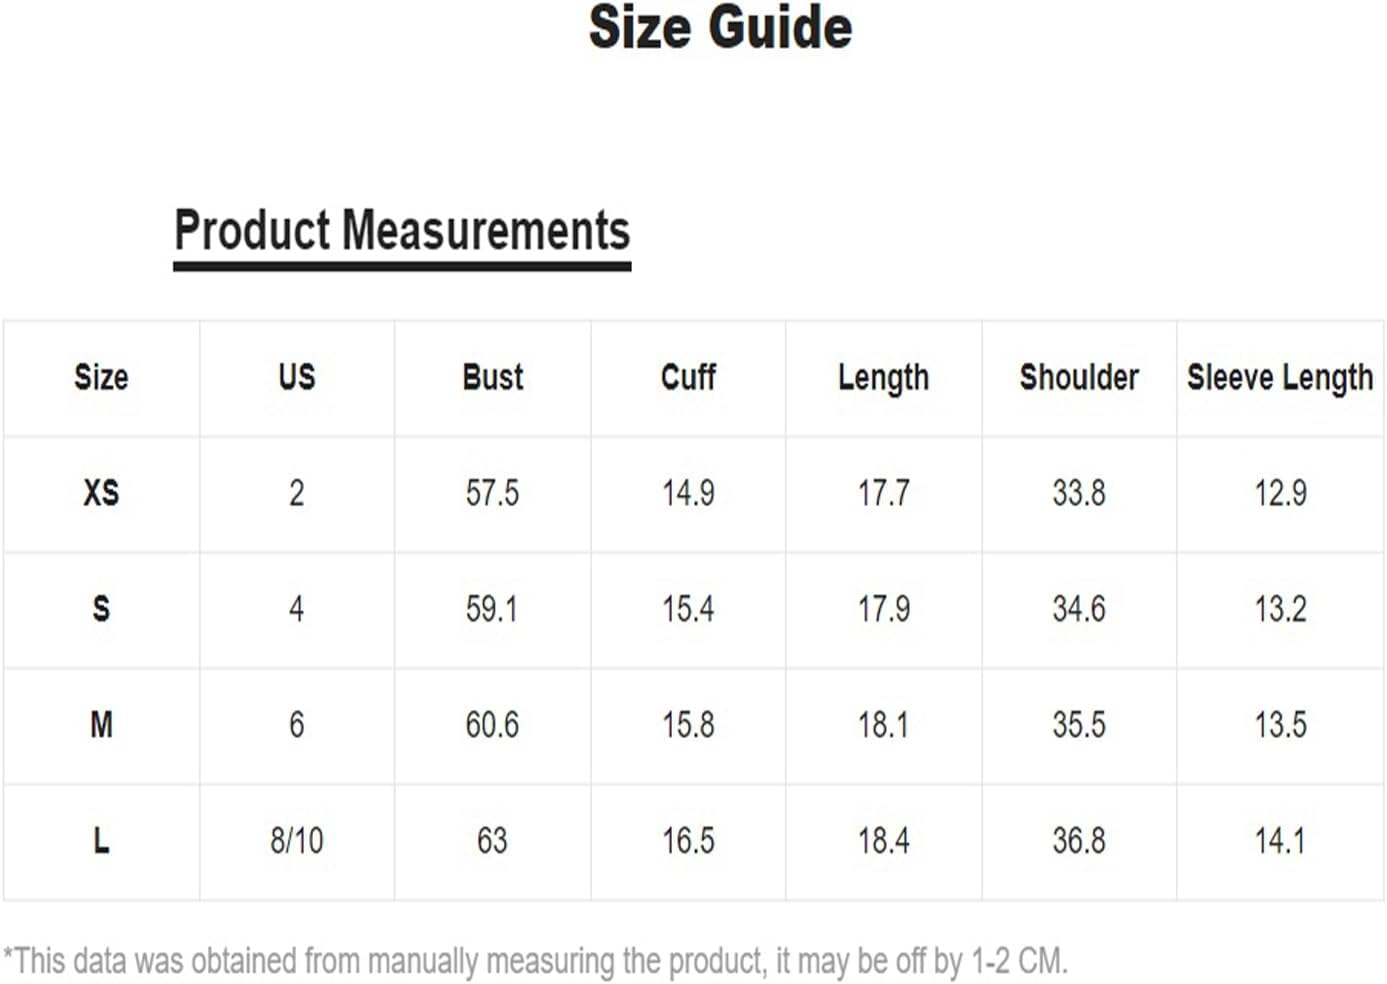
Task: Click the 15.4 cuff value
Action: 688,609
